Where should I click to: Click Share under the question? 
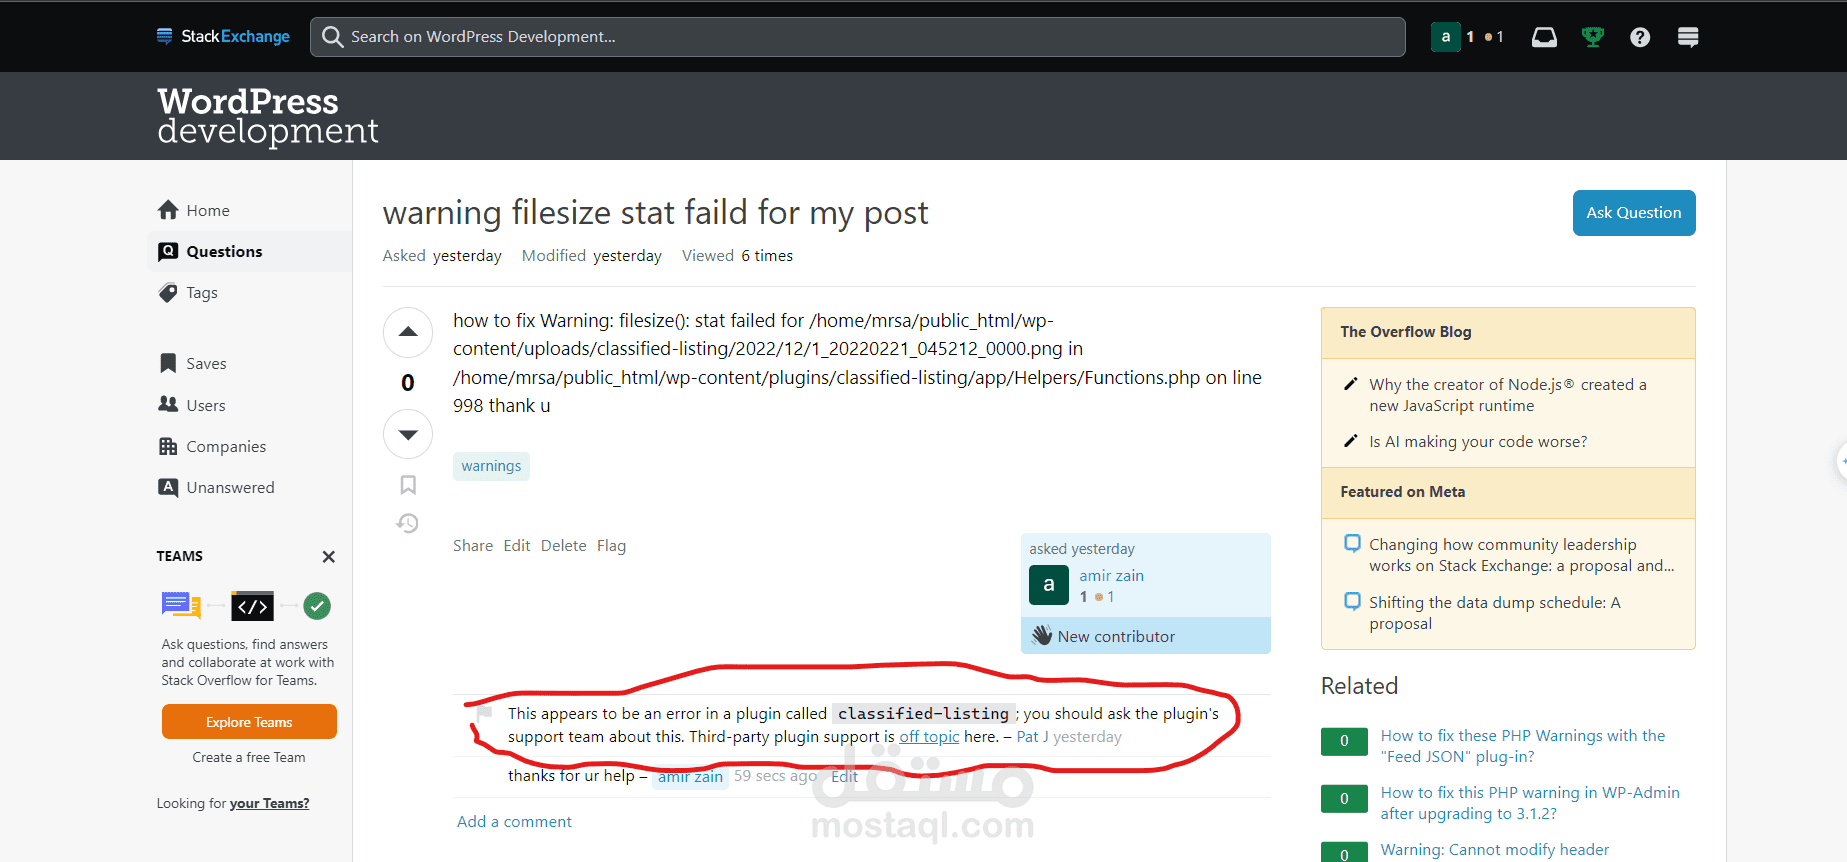pos(473,545)
